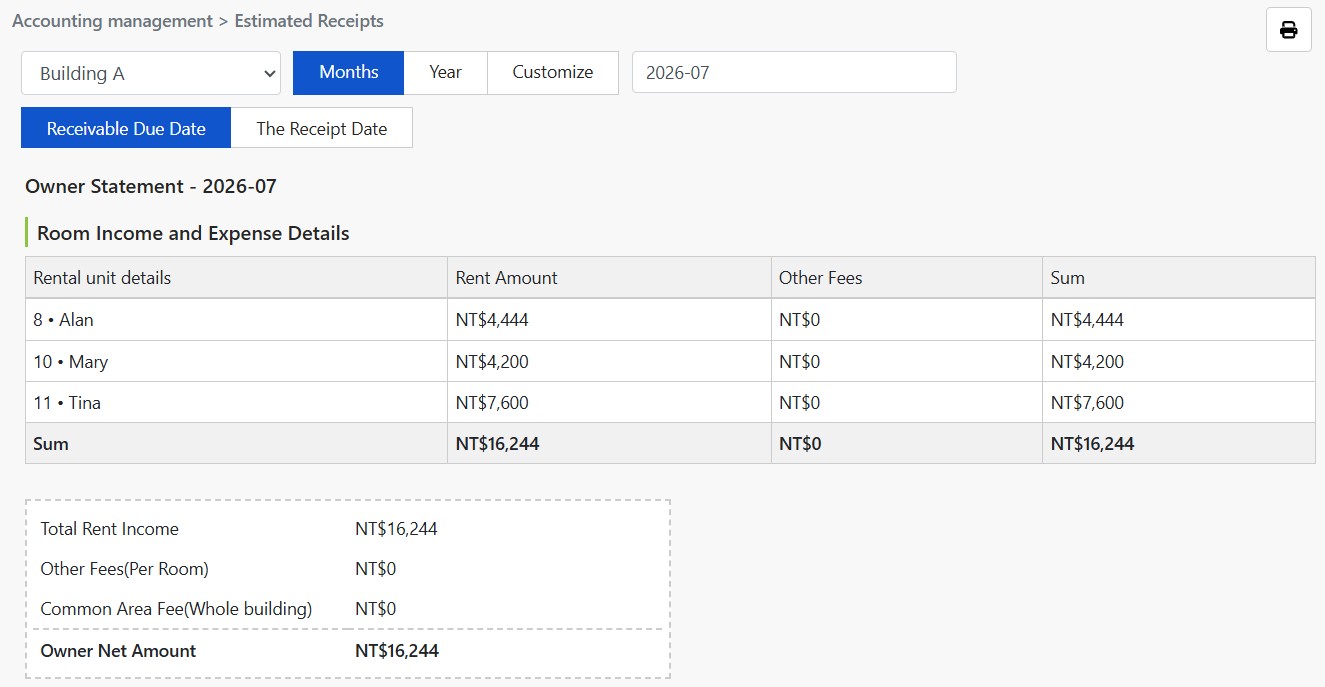The image size is (1325, 687).
Task: Open the Building A dropdown
Action: click(x=151, y=73)
